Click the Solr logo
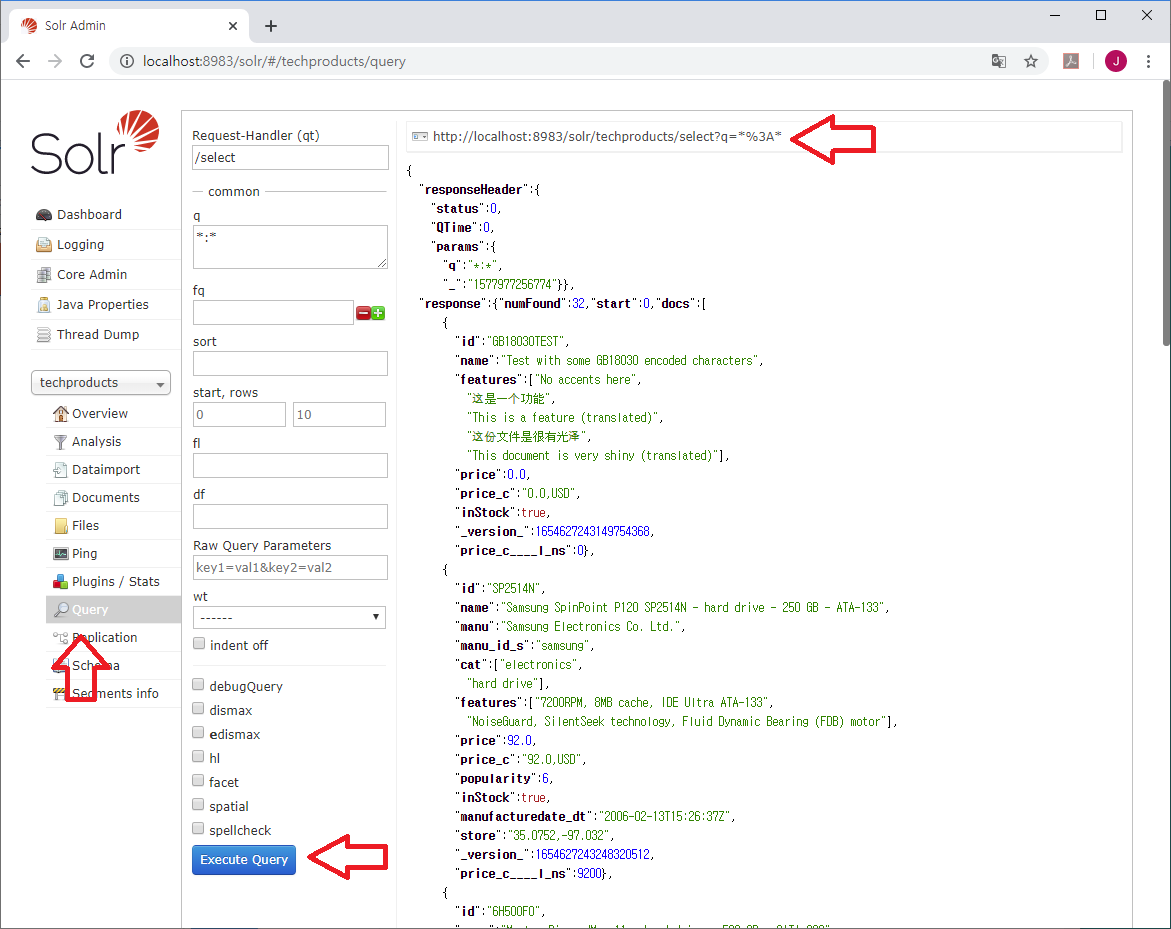 [95, 143]
